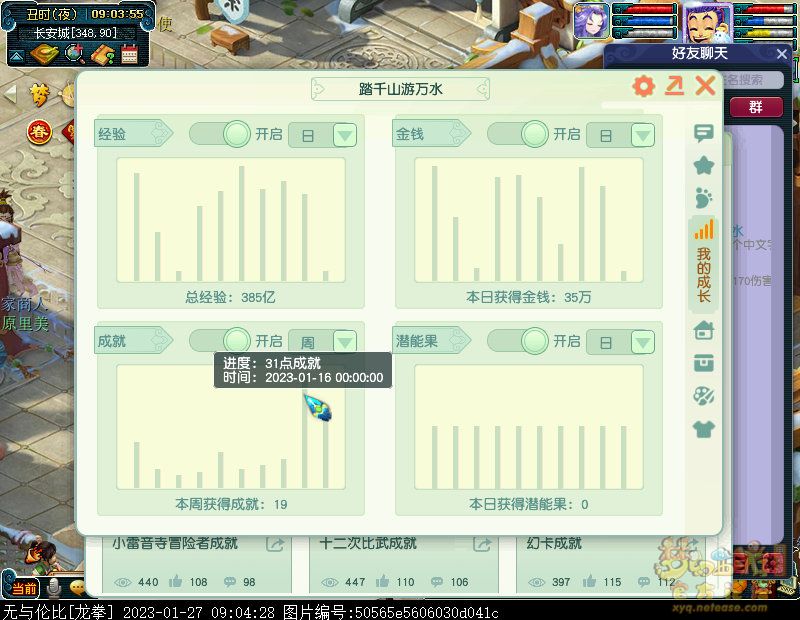Screen dimensions: 800x620
Task: Click the red 春 round icon
Action: coord(39,132)
